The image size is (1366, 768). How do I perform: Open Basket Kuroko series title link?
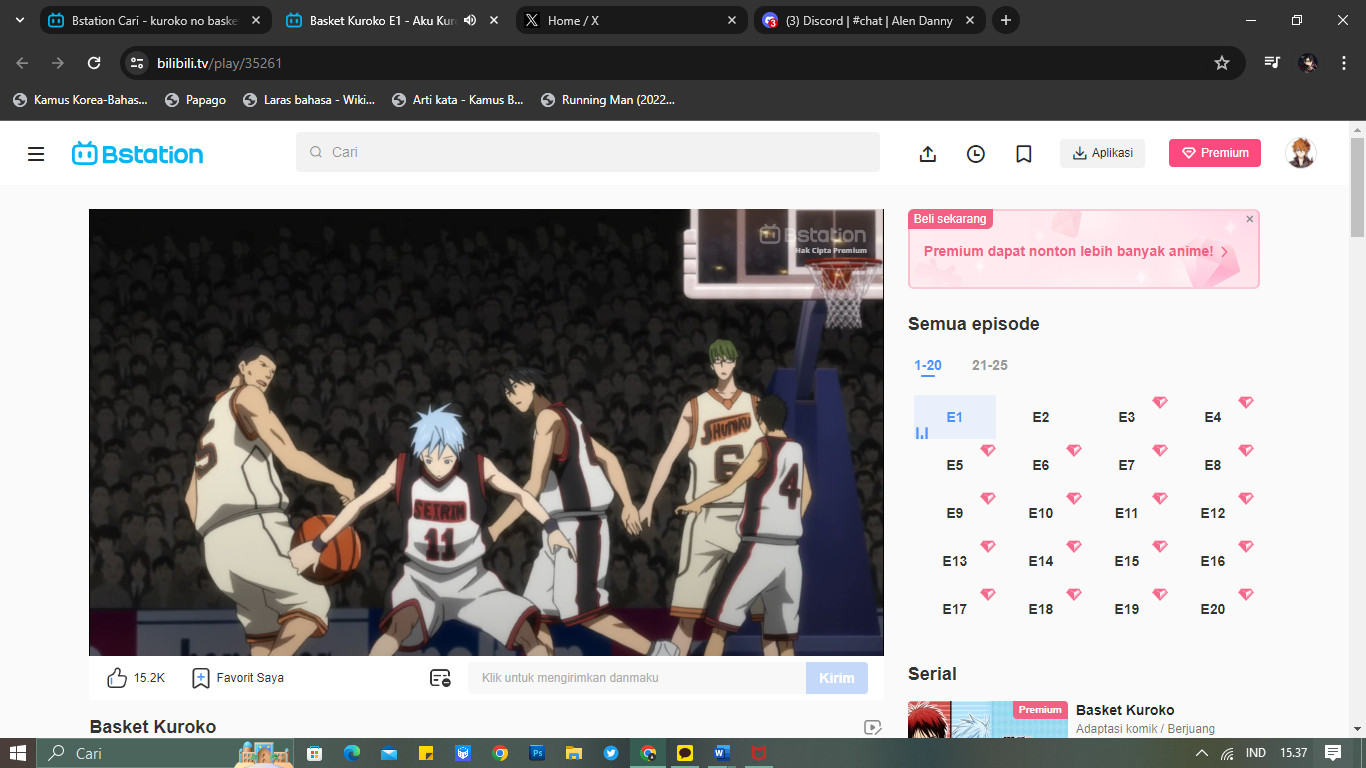(1125, 710)
